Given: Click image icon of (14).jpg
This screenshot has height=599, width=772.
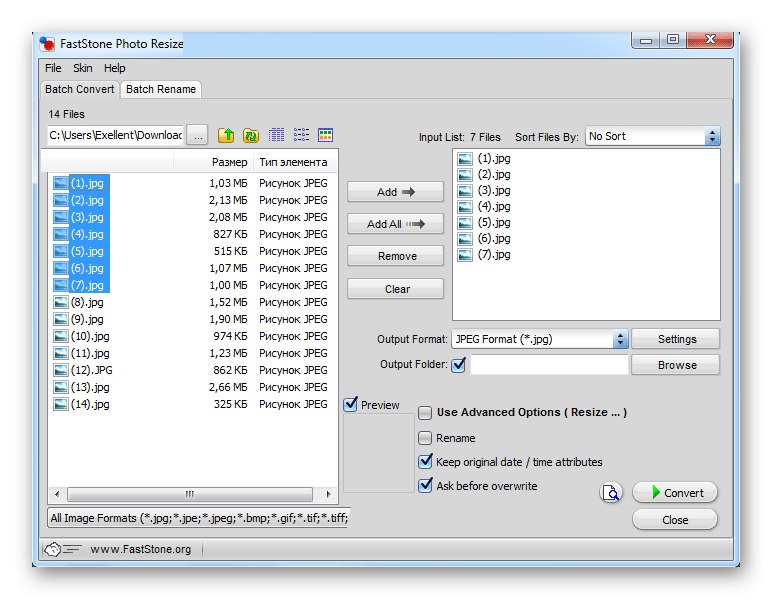Looking at the screenshot, I should click(x=61, y=405).
